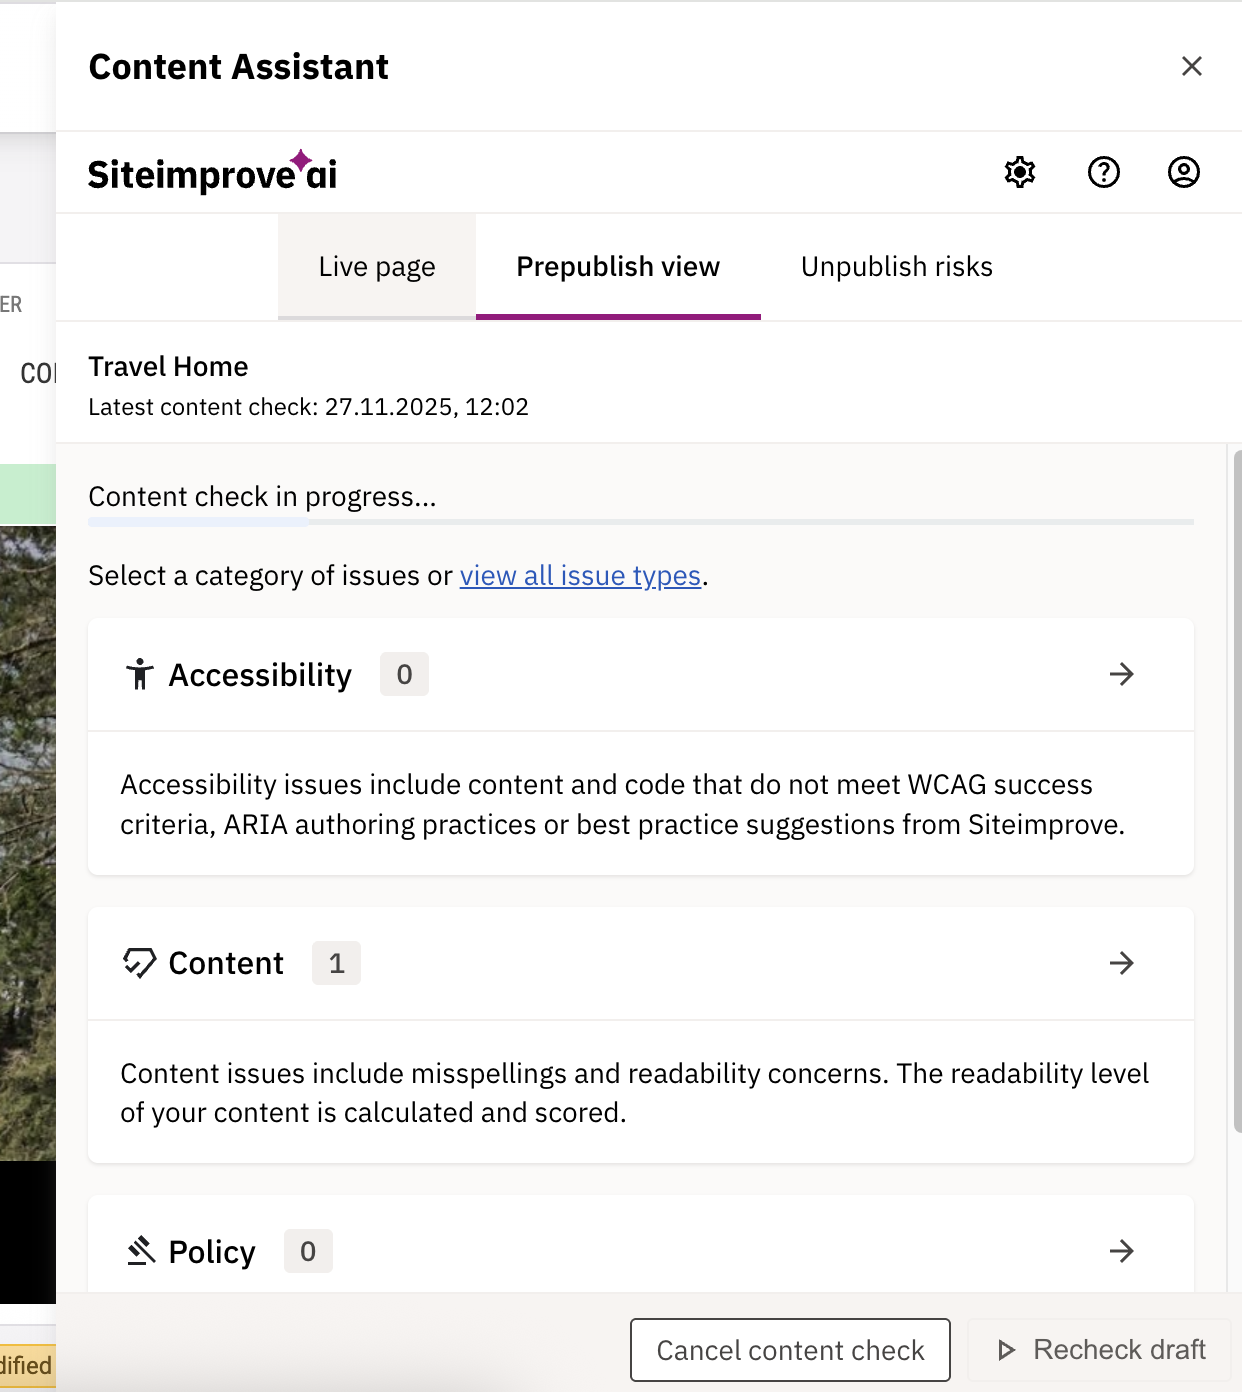Switch to the Unpublish risks tab

[x=896, y=266]
